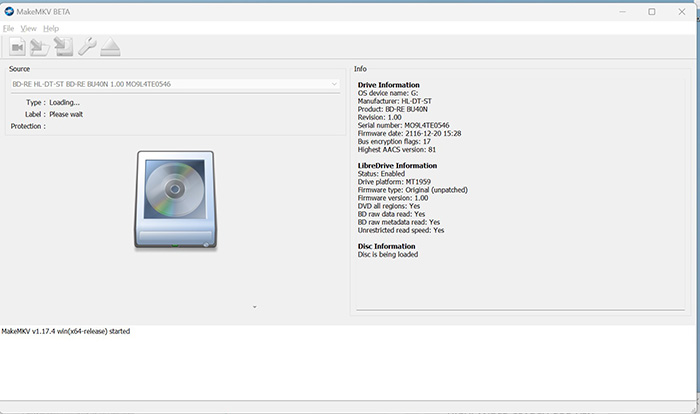Click 'Firmware date: 2116-12-20 15:28' line
Image resolution: width=700 pixels, height=414 pixels.
click(x=409, y=133)
